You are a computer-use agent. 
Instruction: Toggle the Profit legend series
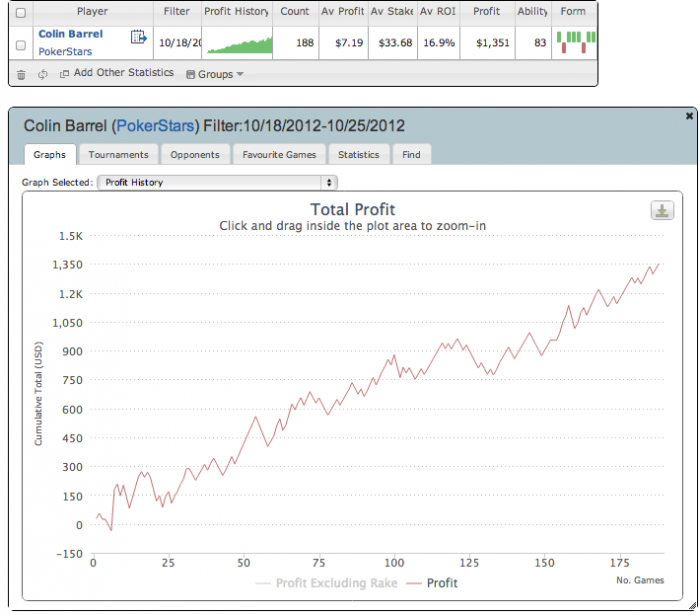click(432, 583)
